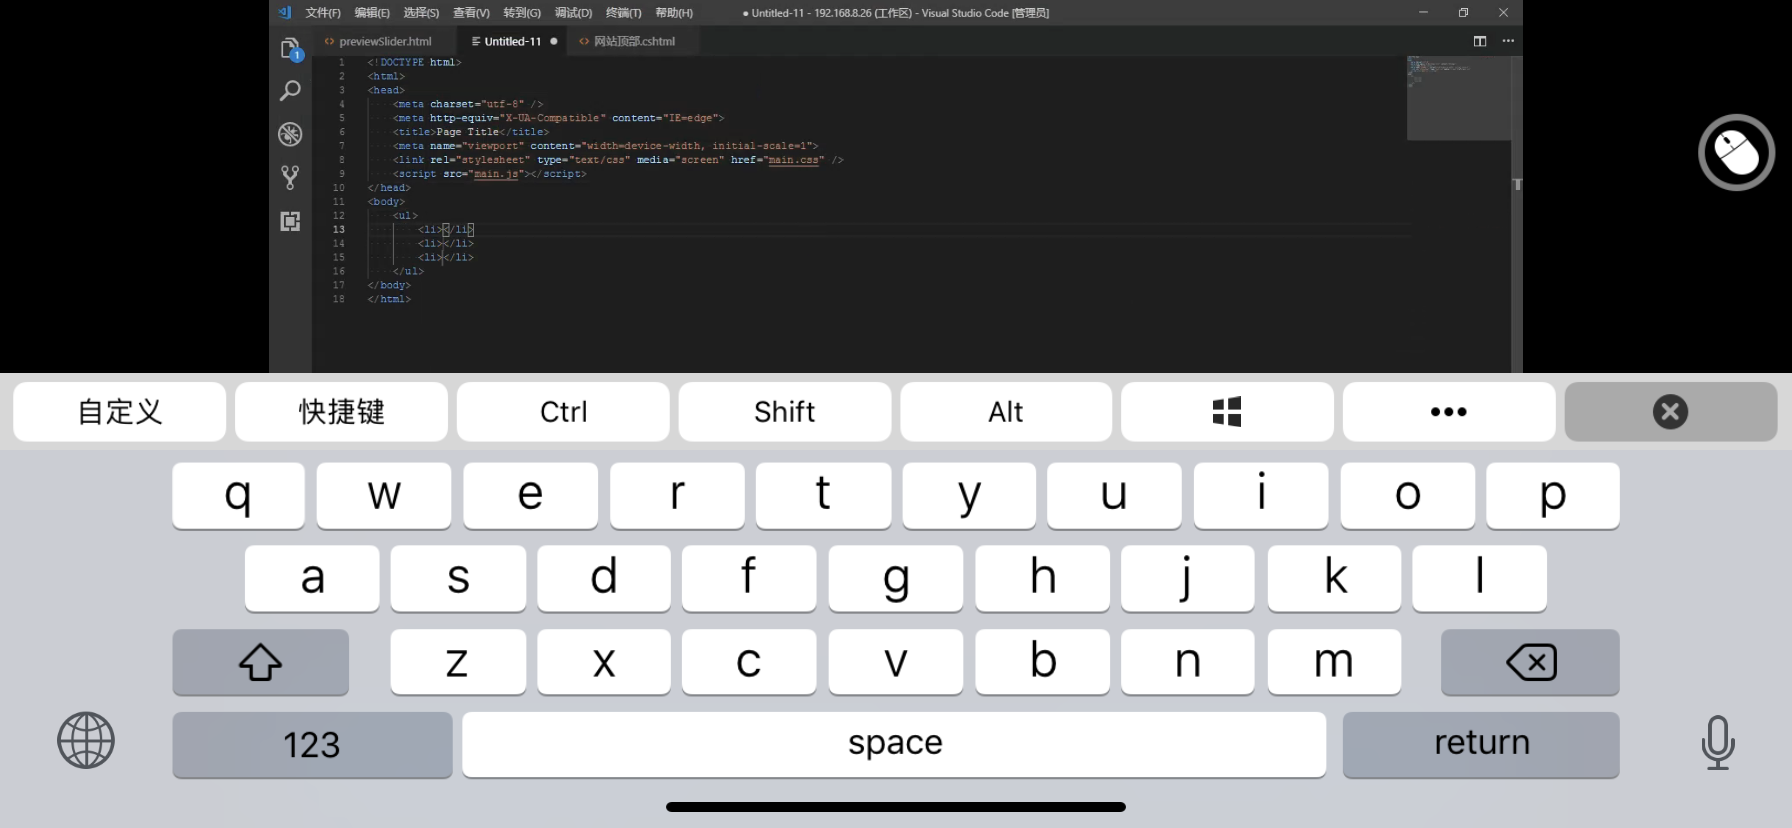Dismiss the shortcut bar with X button
Image resolution: width=1792 pixels, height=828 pixels.
pos(1670,411)
